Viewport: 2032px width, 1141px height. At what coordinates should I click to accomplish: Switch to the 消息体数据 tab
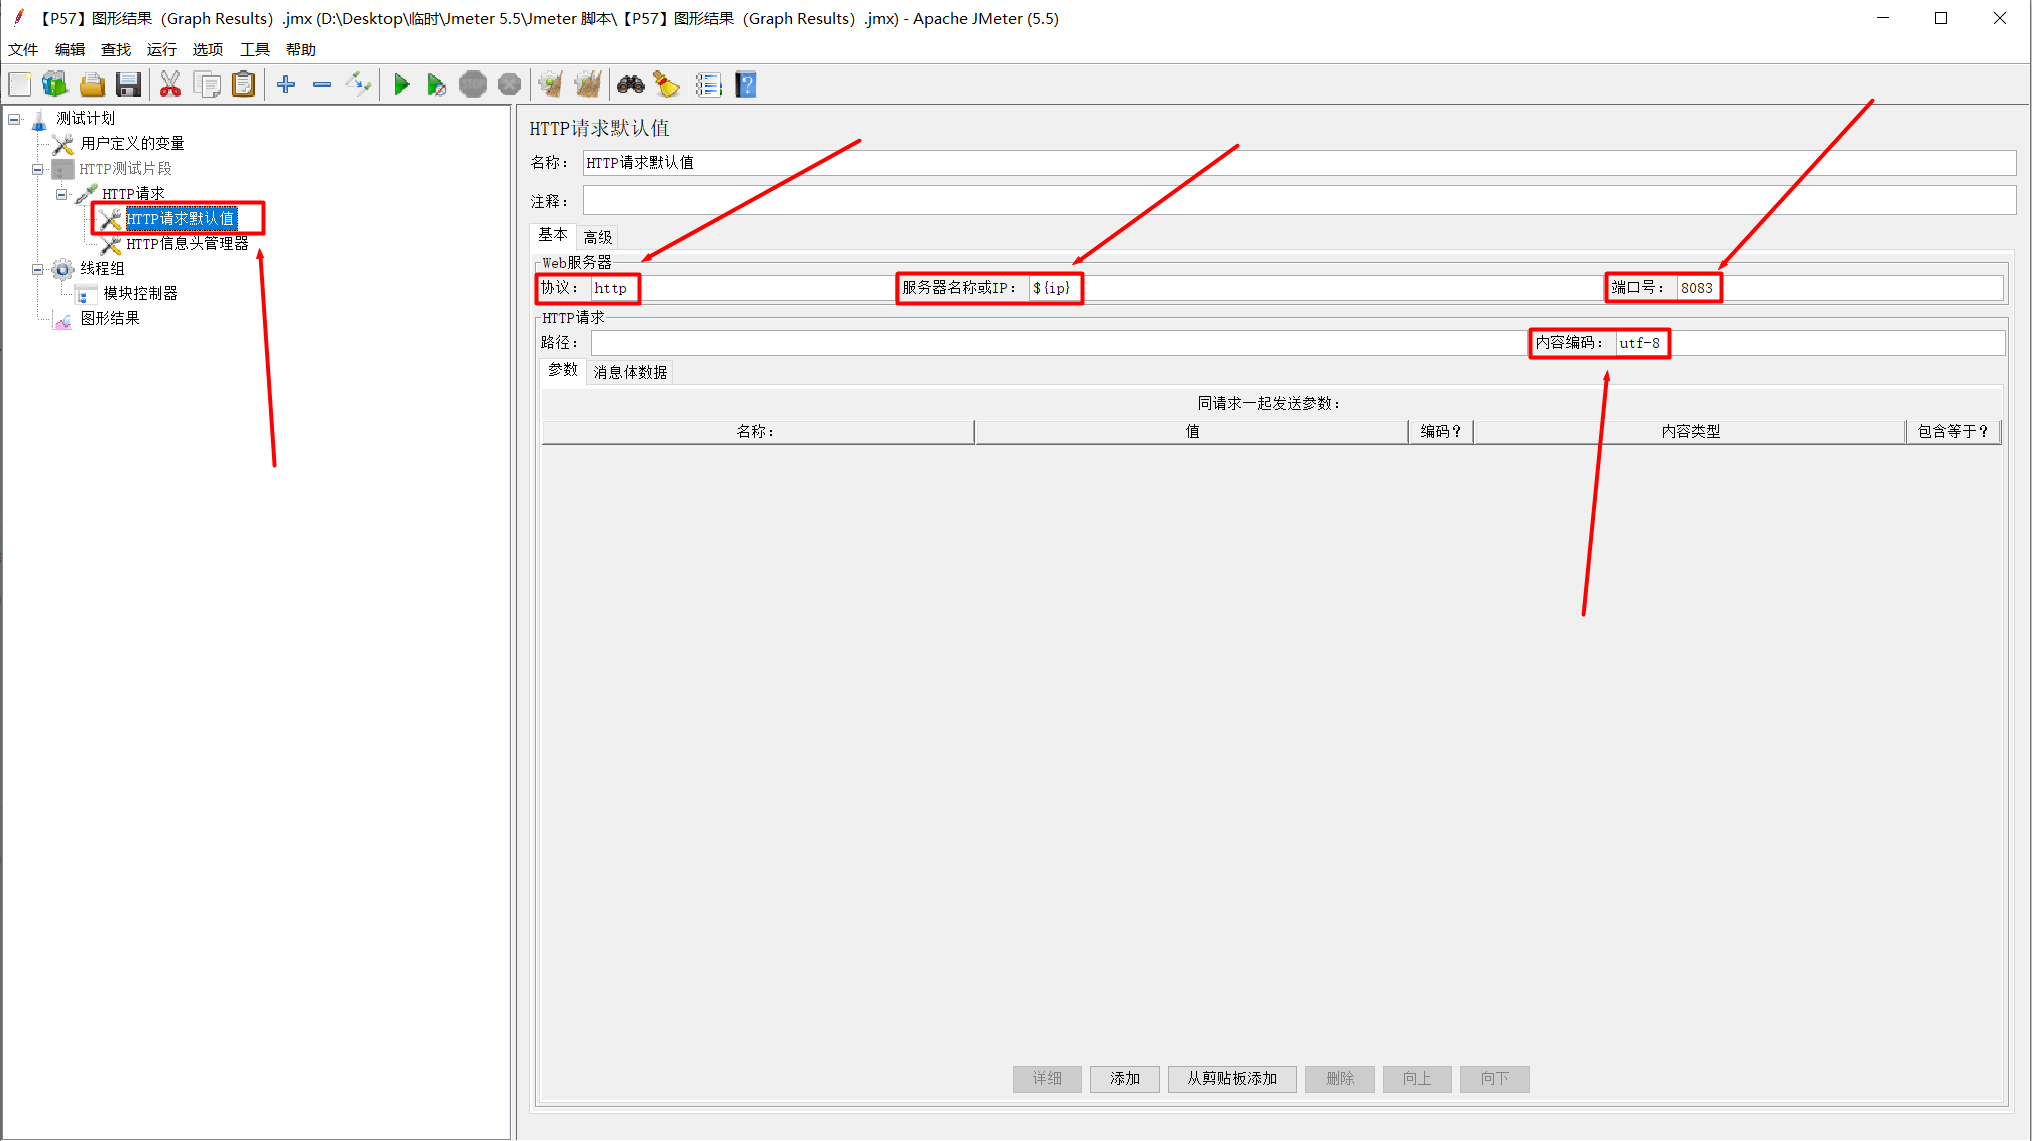click(630, 372)
